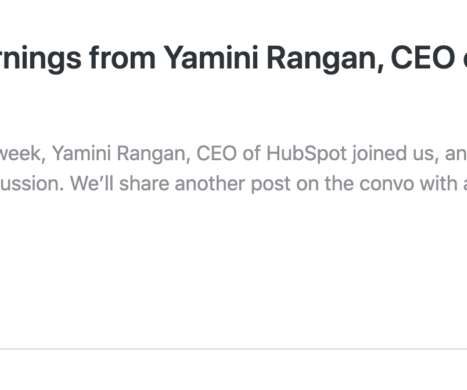Click 'Rangan,' in the bold headline

[325, 59]
